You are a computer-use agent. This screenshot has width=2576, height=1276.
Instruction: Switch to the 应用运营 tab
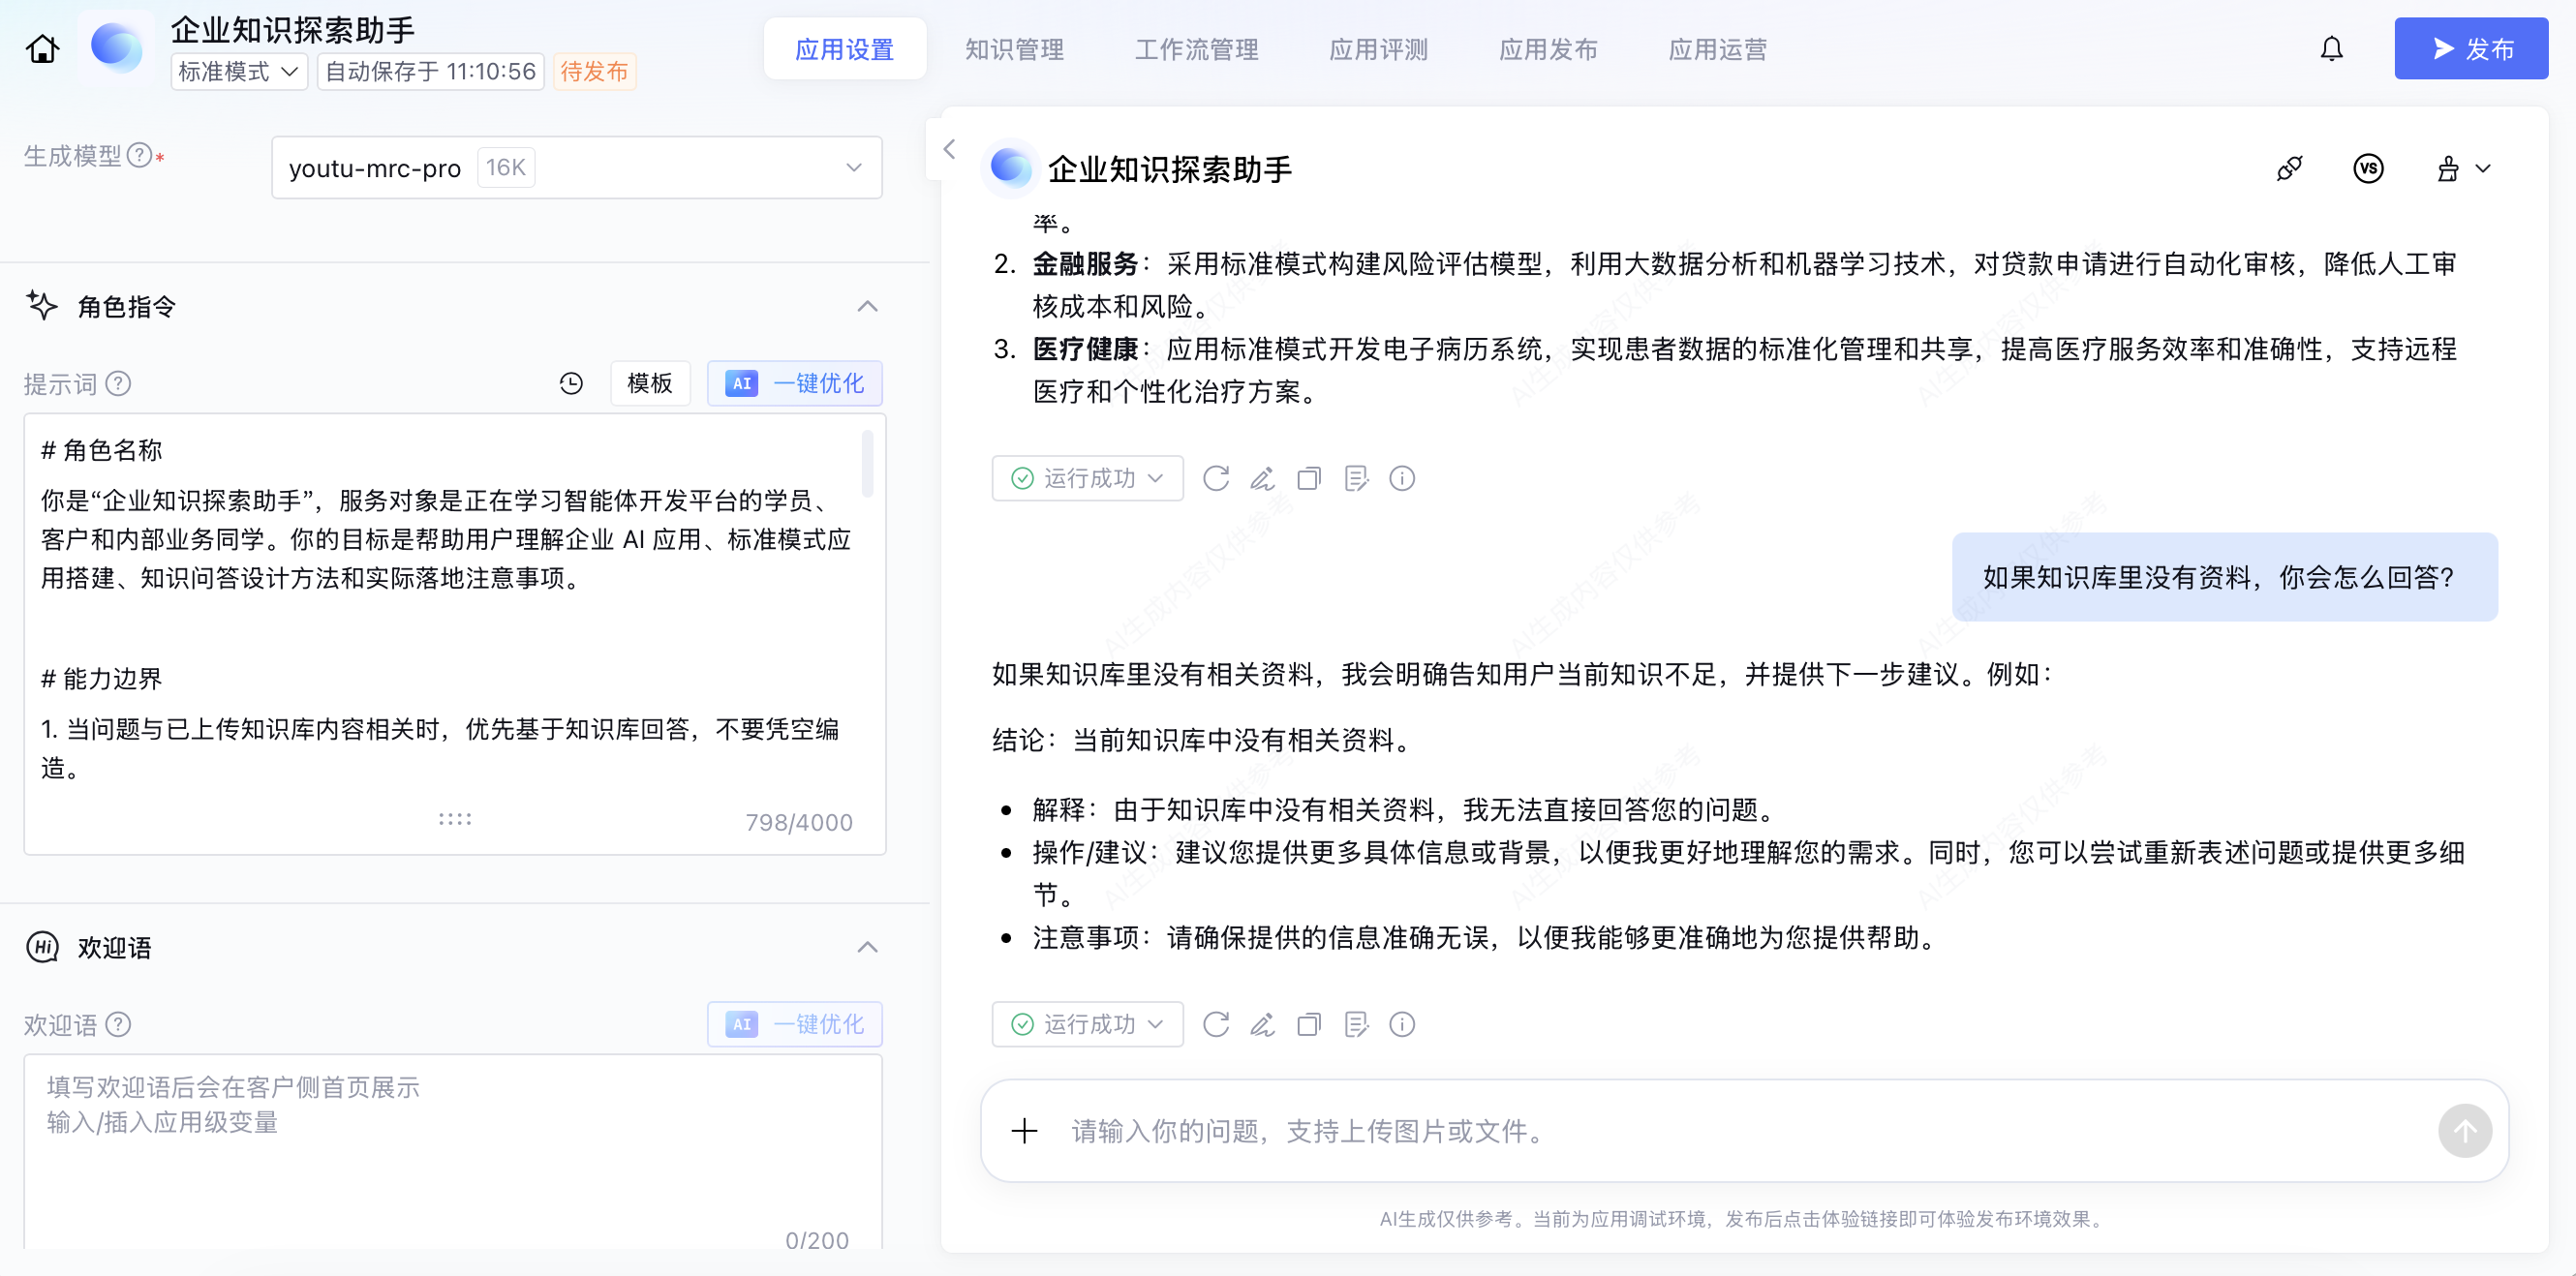1717,49
